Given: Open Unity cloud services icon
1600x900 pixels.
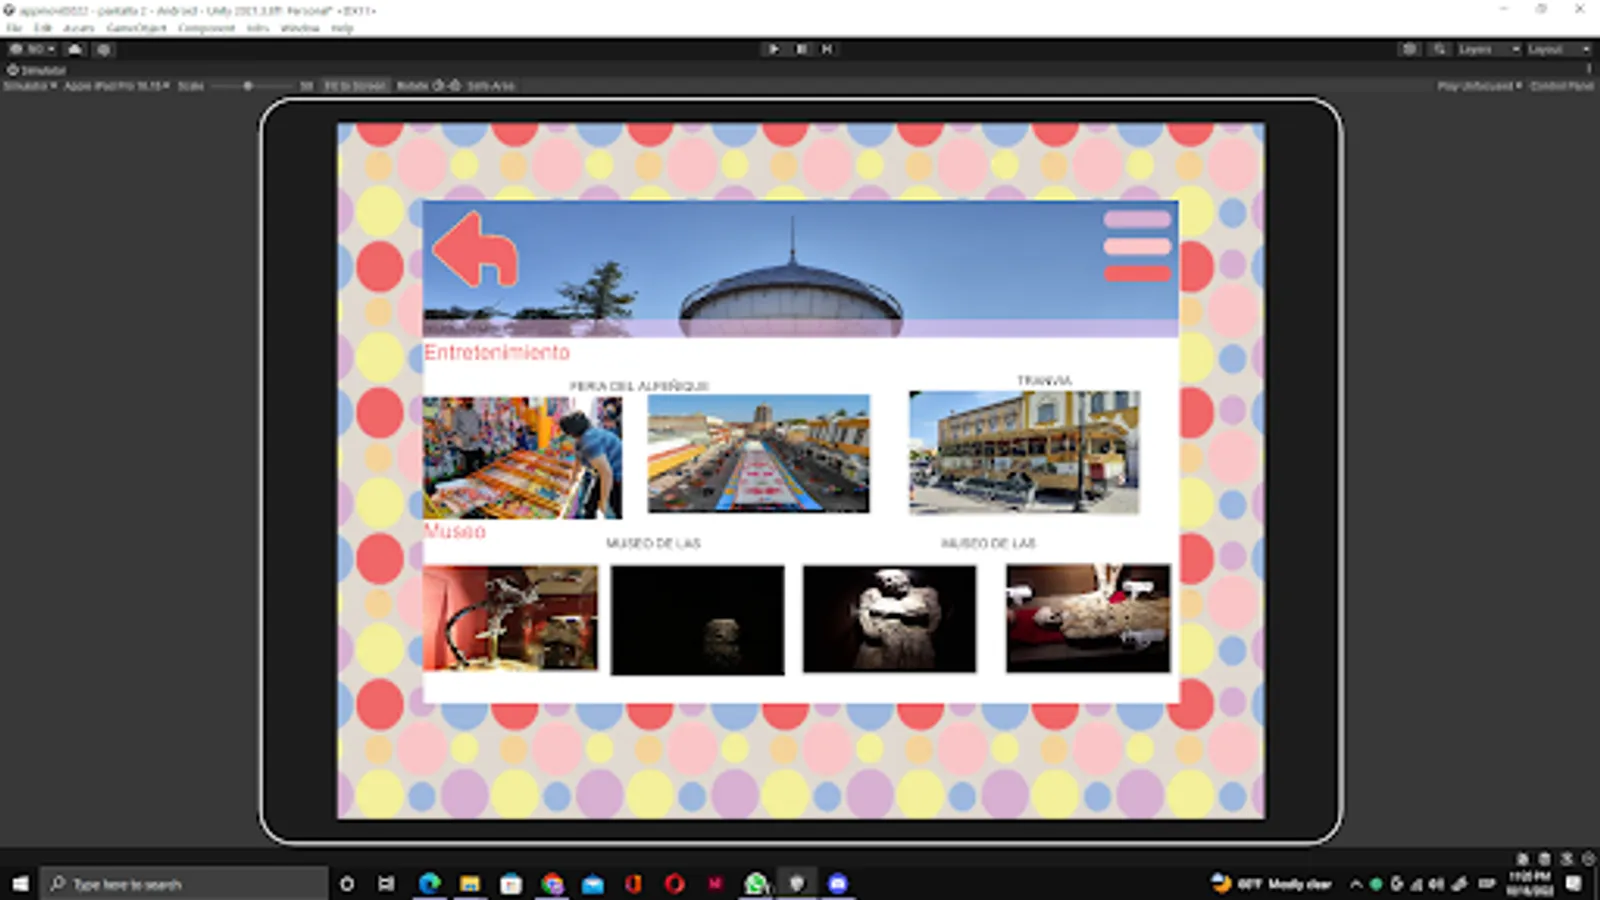Looking at the screenshot, I should pos(75,49).
